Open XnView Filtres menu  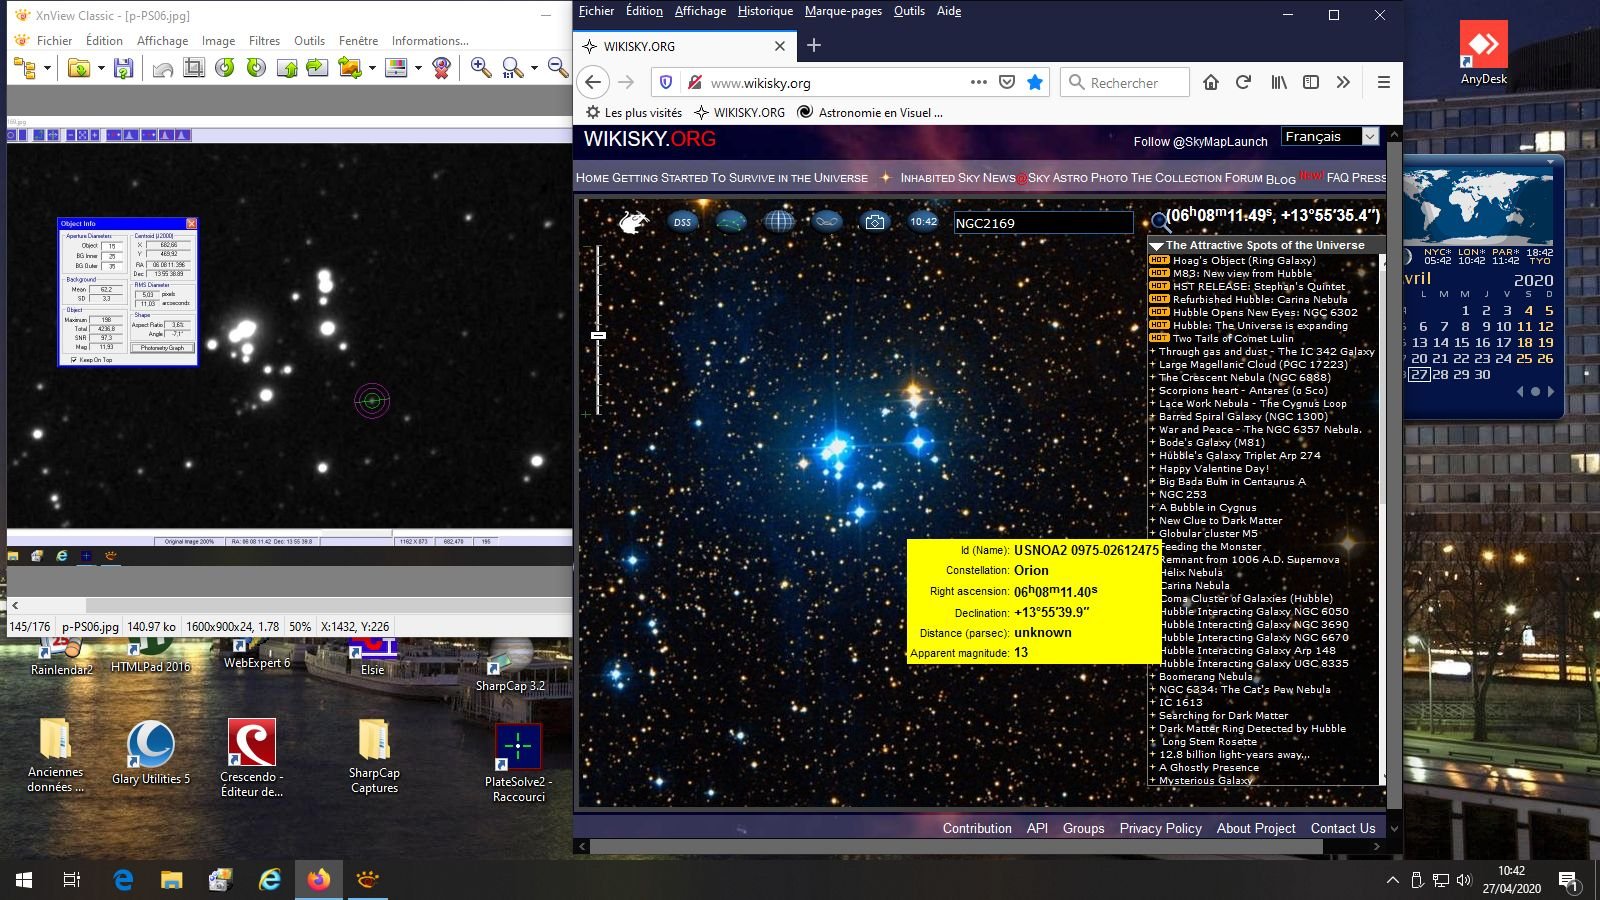(x=264, y=41)
